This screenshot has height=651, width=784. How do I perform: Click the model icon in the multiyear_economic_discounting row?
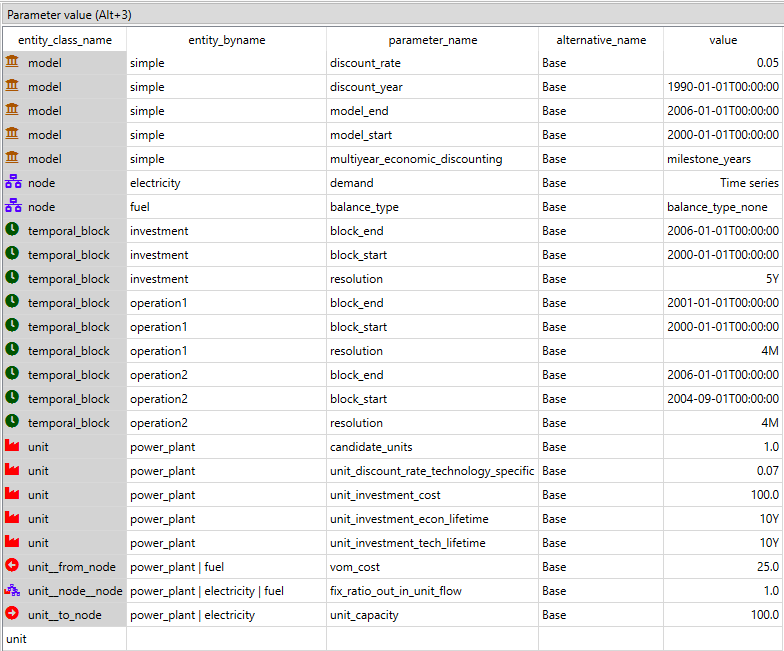coord(12,158)
